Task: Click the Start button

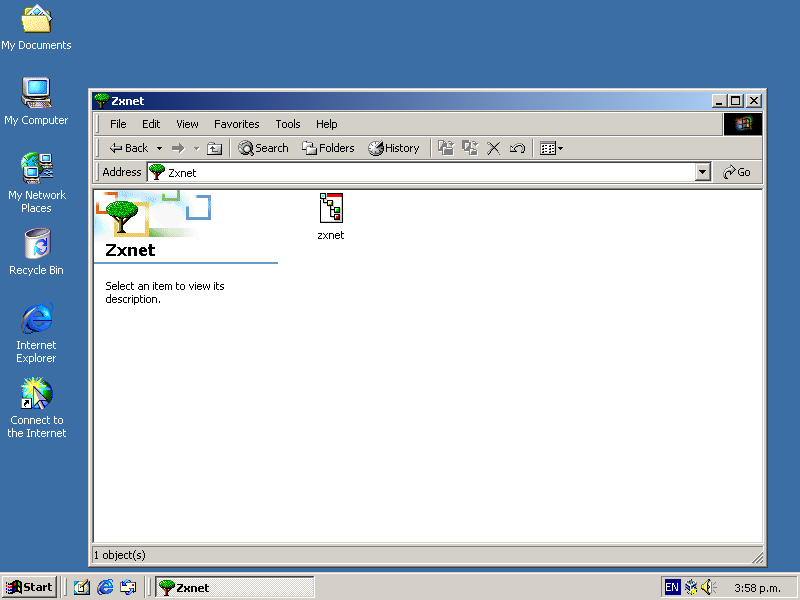Action: point(29,587)
